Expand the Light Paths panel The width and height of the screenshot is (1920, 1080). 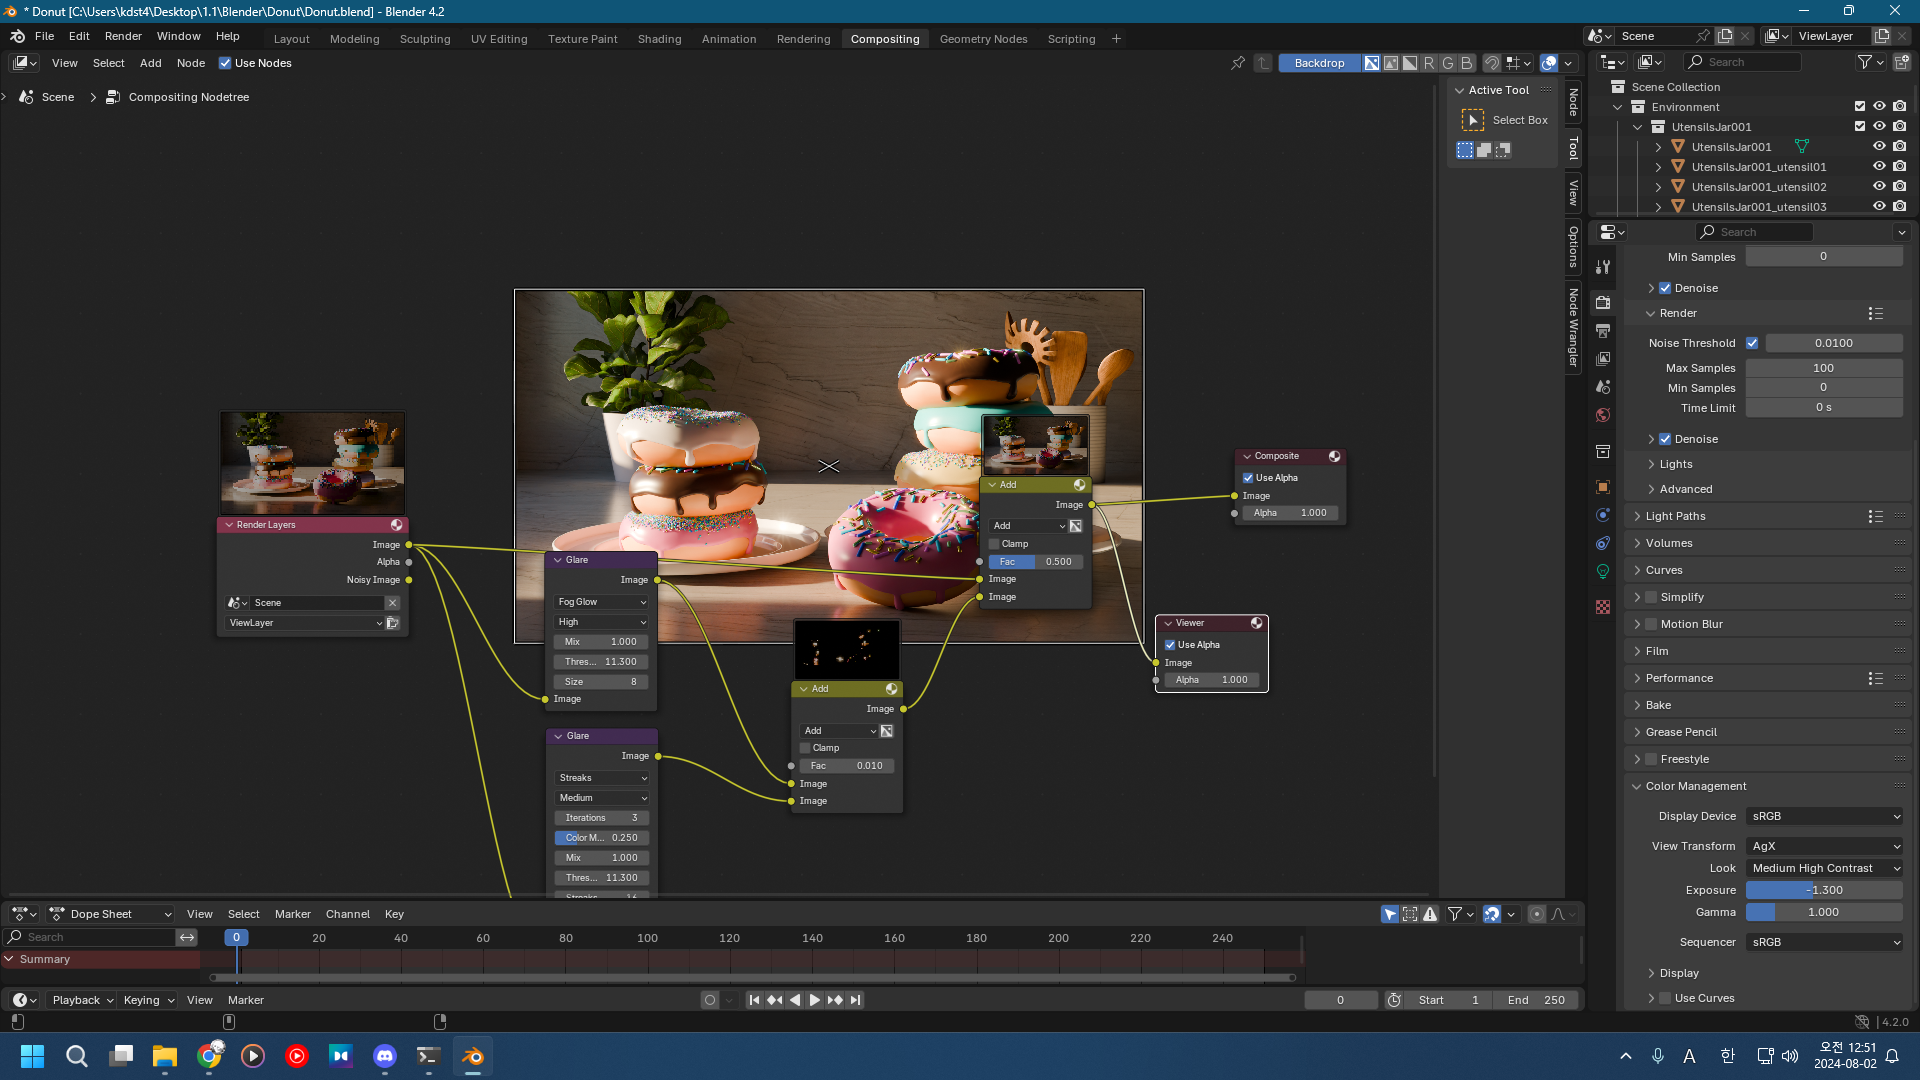coord(1675,516)
